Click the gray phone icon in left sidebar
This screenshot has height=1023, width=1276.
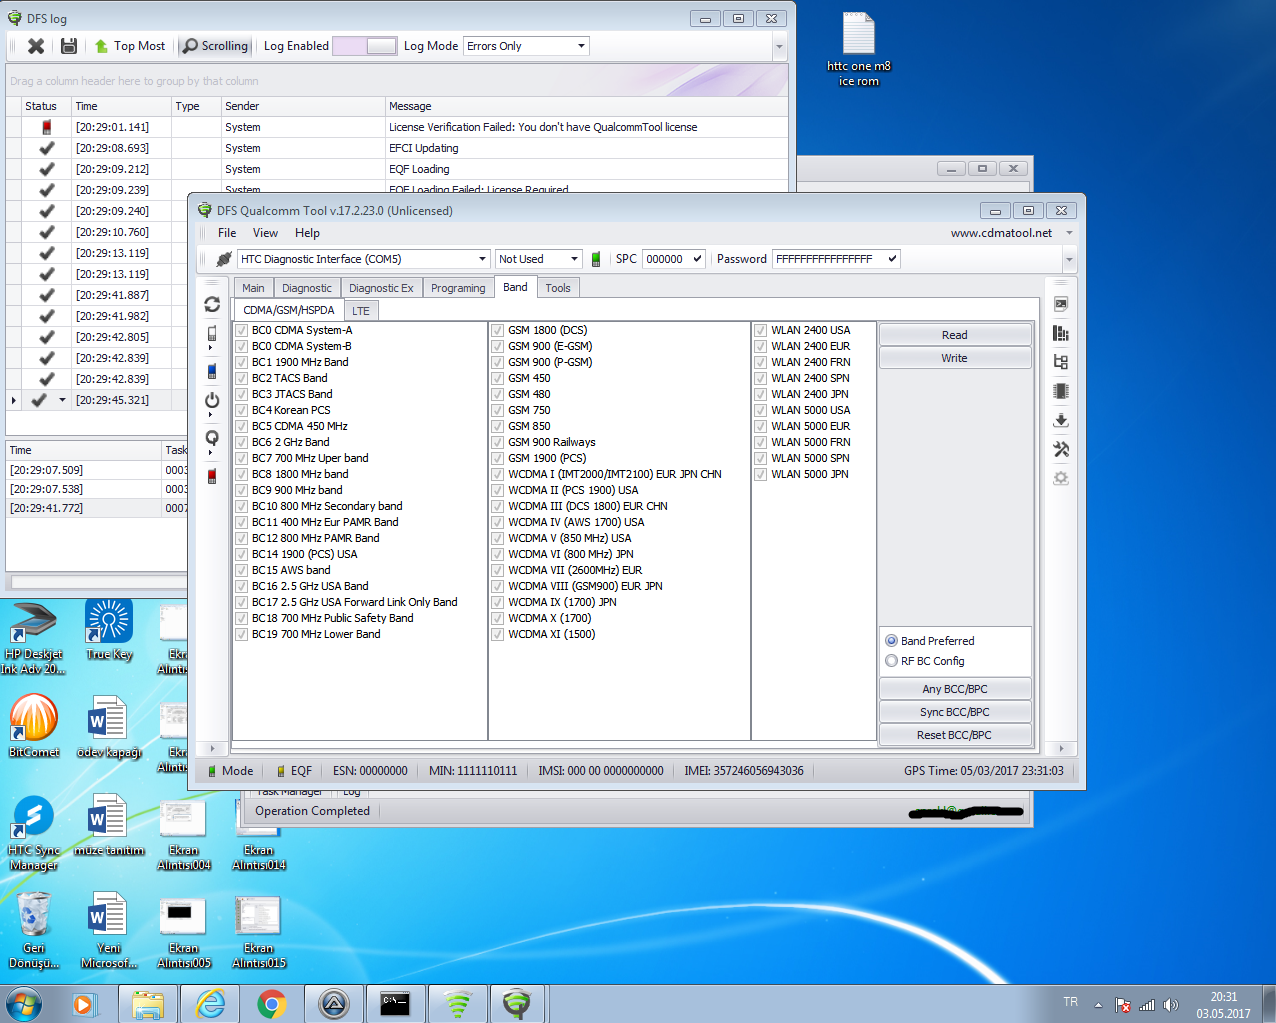pyautogui.click(x=212, y=334)
